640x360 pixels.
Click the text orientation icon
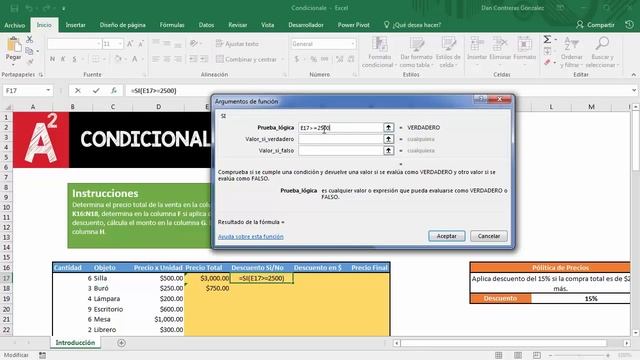click(194, 44)
